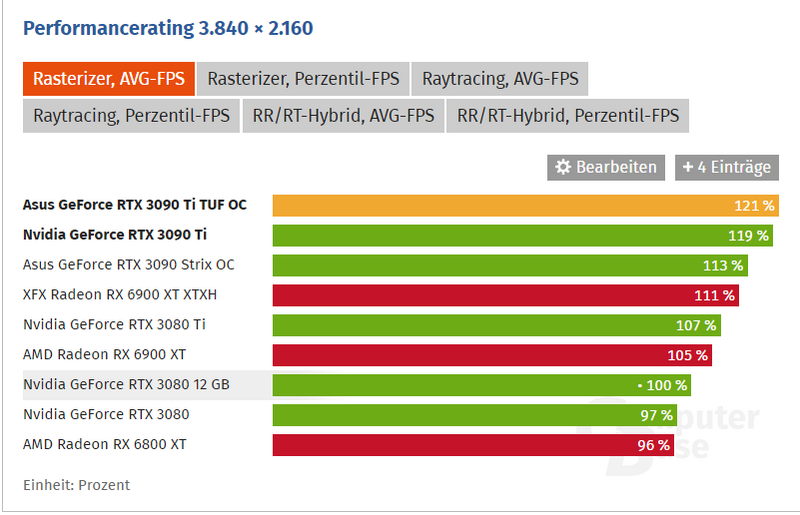
Task: Click the green 100 % reference bar
Action: point(482,385)
